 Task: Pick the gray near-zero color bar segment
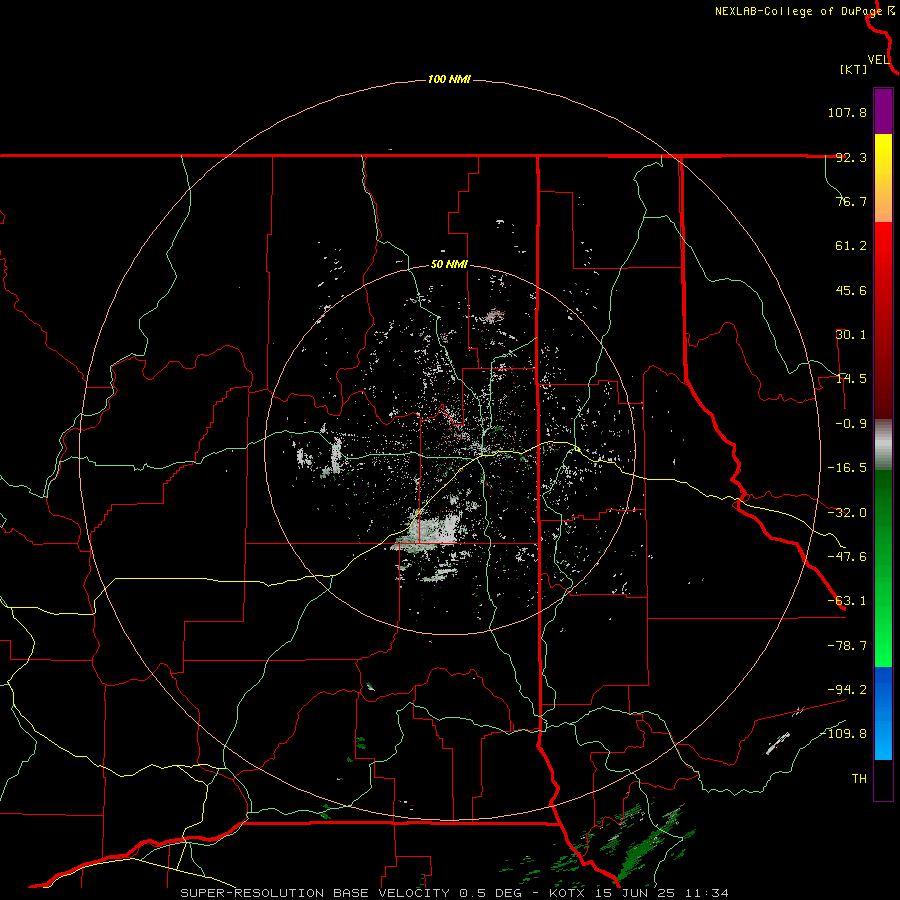click(883, 445)
